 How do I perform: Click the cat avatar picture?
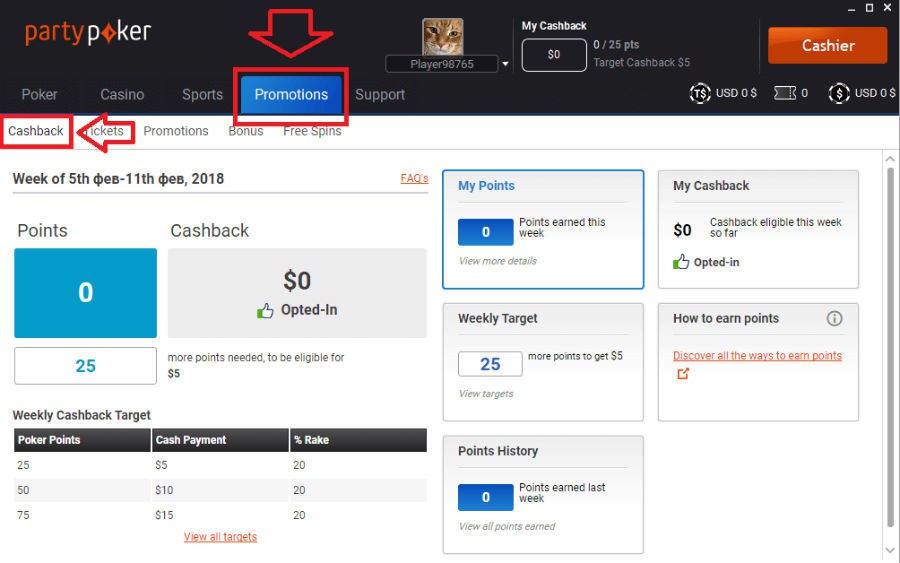click(x=442, y=37)
